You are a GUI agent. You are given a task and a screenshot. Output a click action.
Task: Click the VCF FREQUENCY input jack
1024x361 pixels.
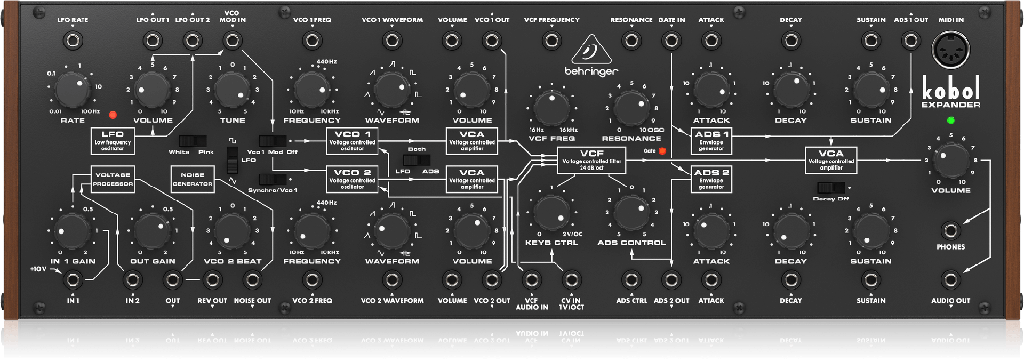pos(551,41)
